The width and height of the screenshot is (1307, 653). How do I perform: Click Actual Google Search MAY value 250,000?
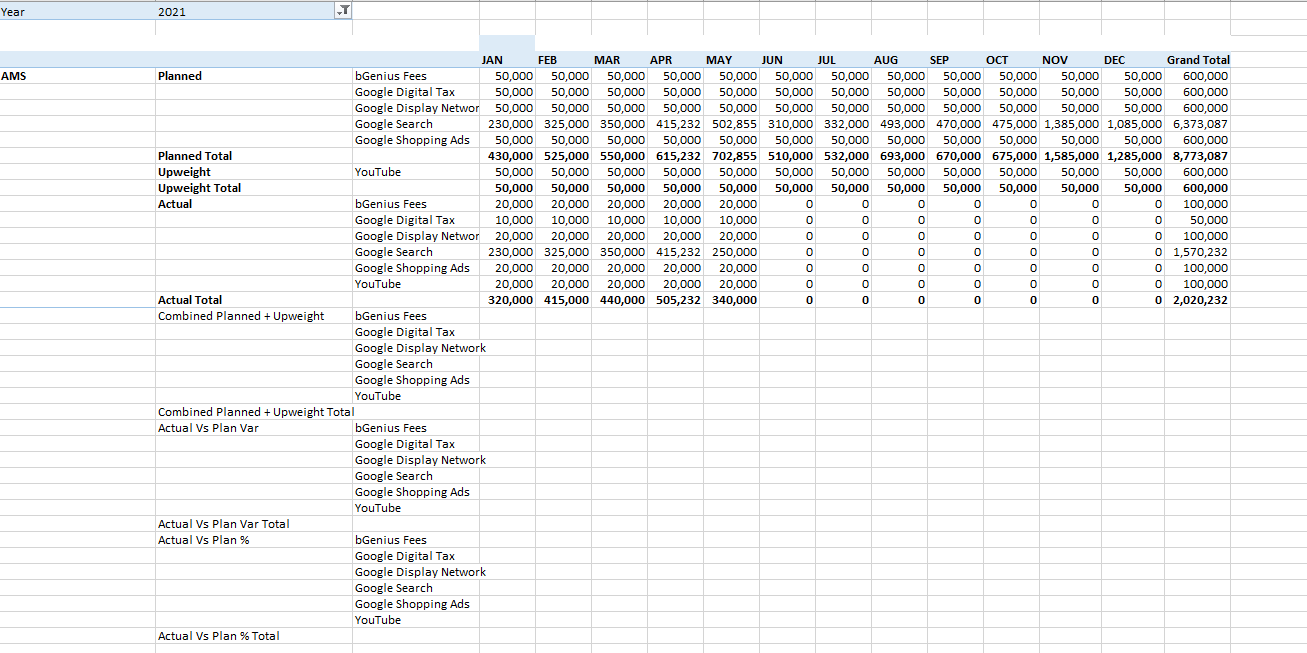[x=734, y=252]
